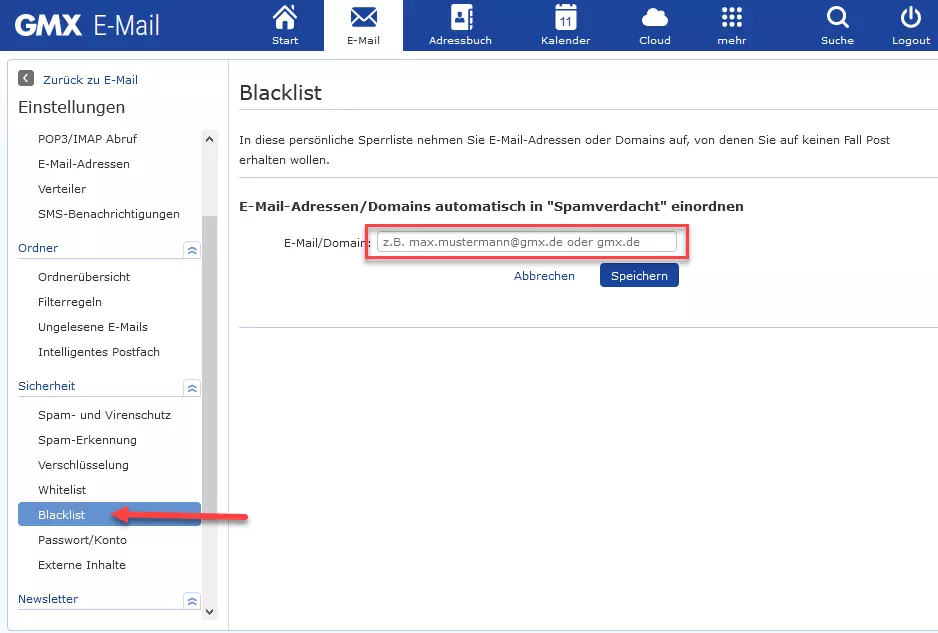Open Ungelesene E-Mails settings

[x=93, y=327]
